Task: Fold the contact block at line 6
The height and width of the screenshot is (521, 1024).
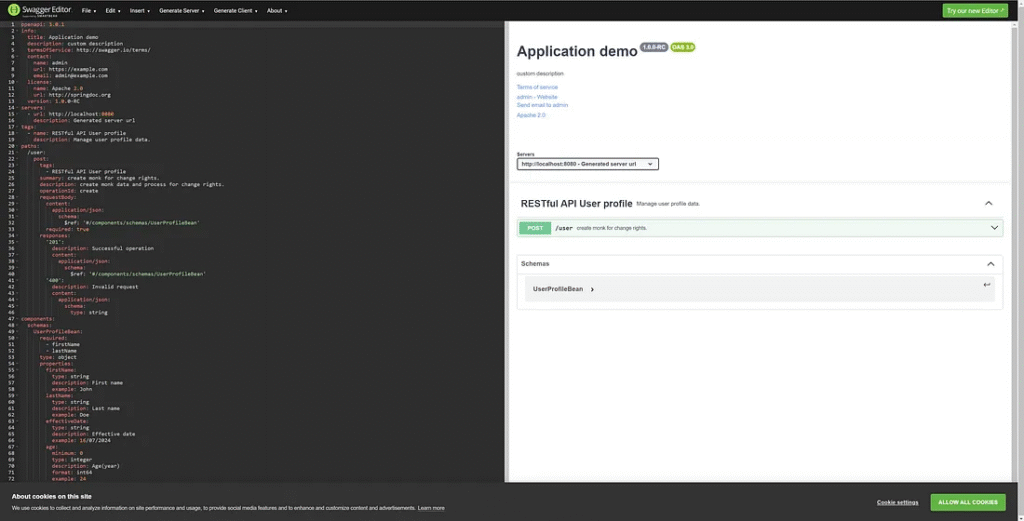Action: (18, 56)
